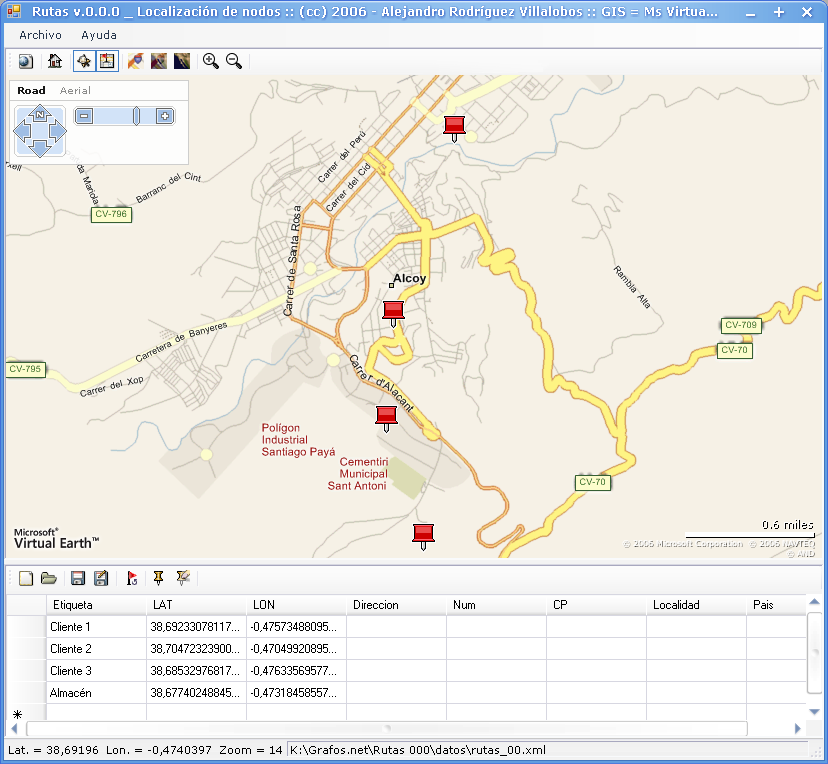Toggle the map control panel toolbar button

click(84, 61)
